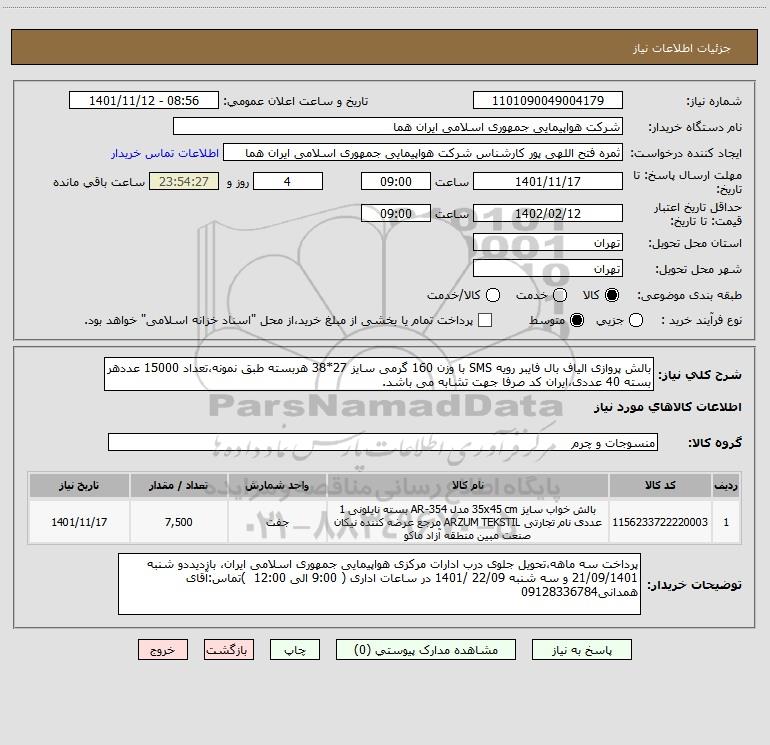Image resolution: width=770 pixels, height=745 pixels.
Task: Click the request creator name field
Action: coord(423,152)
